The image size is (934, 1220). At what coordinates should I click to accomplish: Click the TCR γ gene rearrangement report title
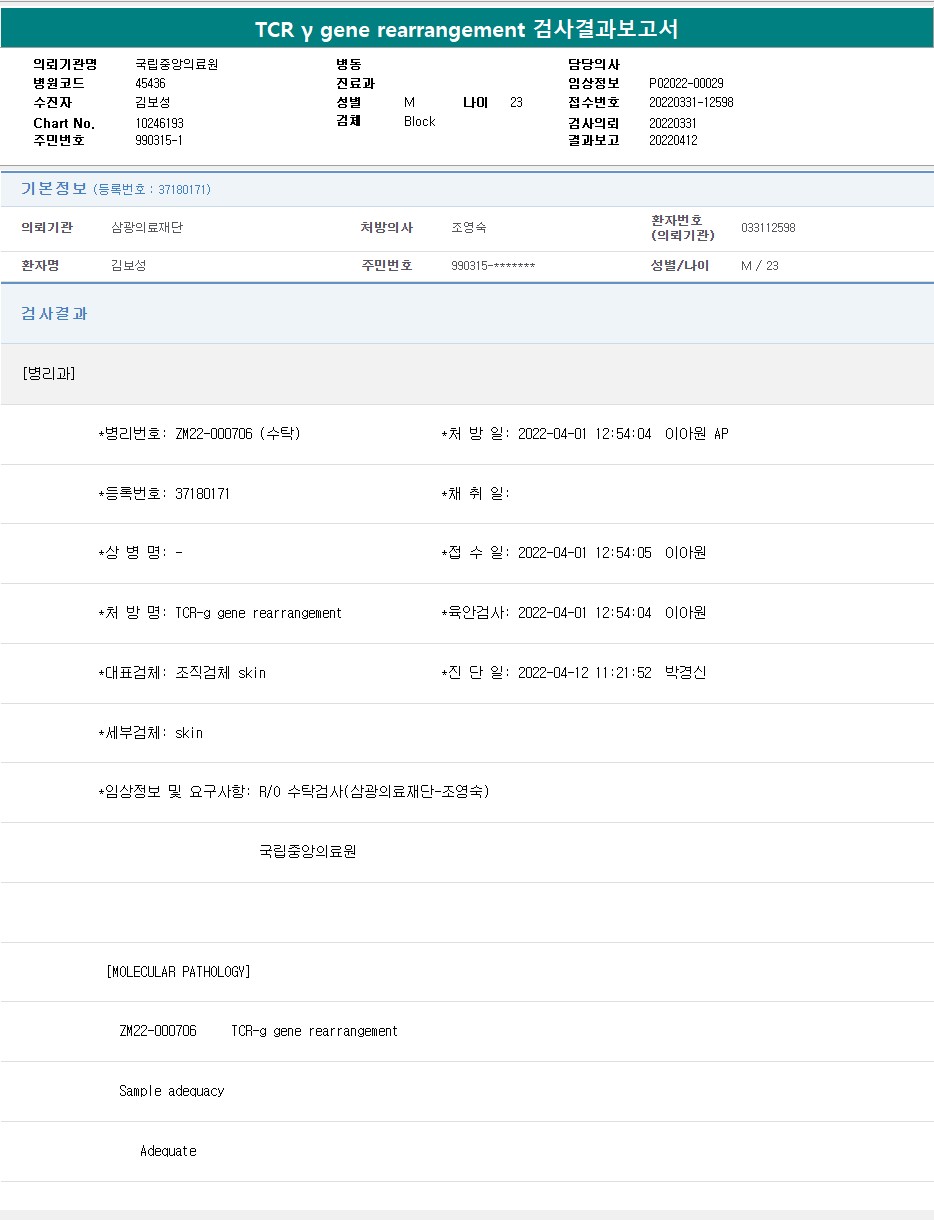click(466, 29)
